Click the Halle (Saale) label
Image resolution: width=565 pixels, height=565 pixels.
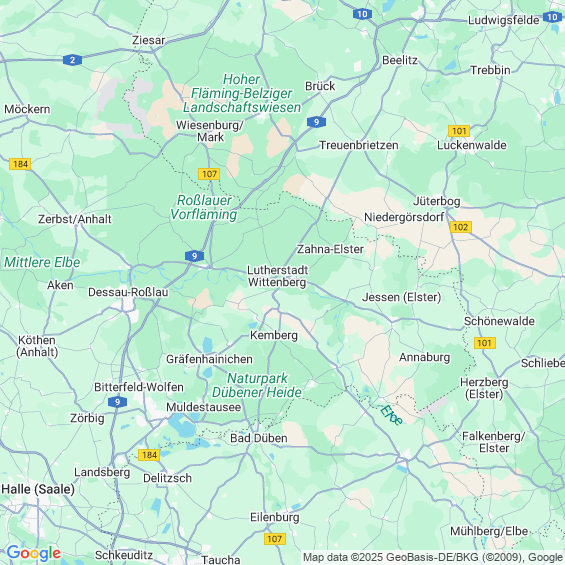[38, 489]
